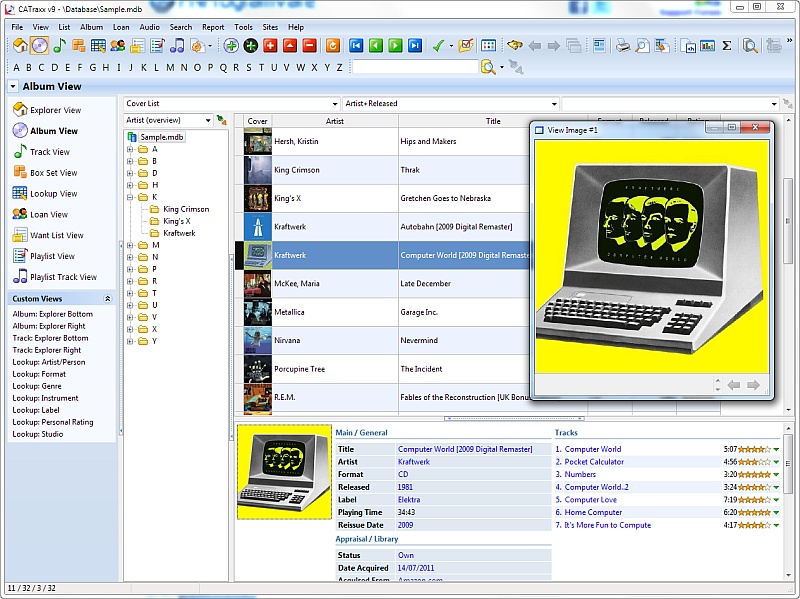The height and width of the screenshot is (599, 800).
Task: Click the green music note toolbar icon
Action: pos(59,46)
